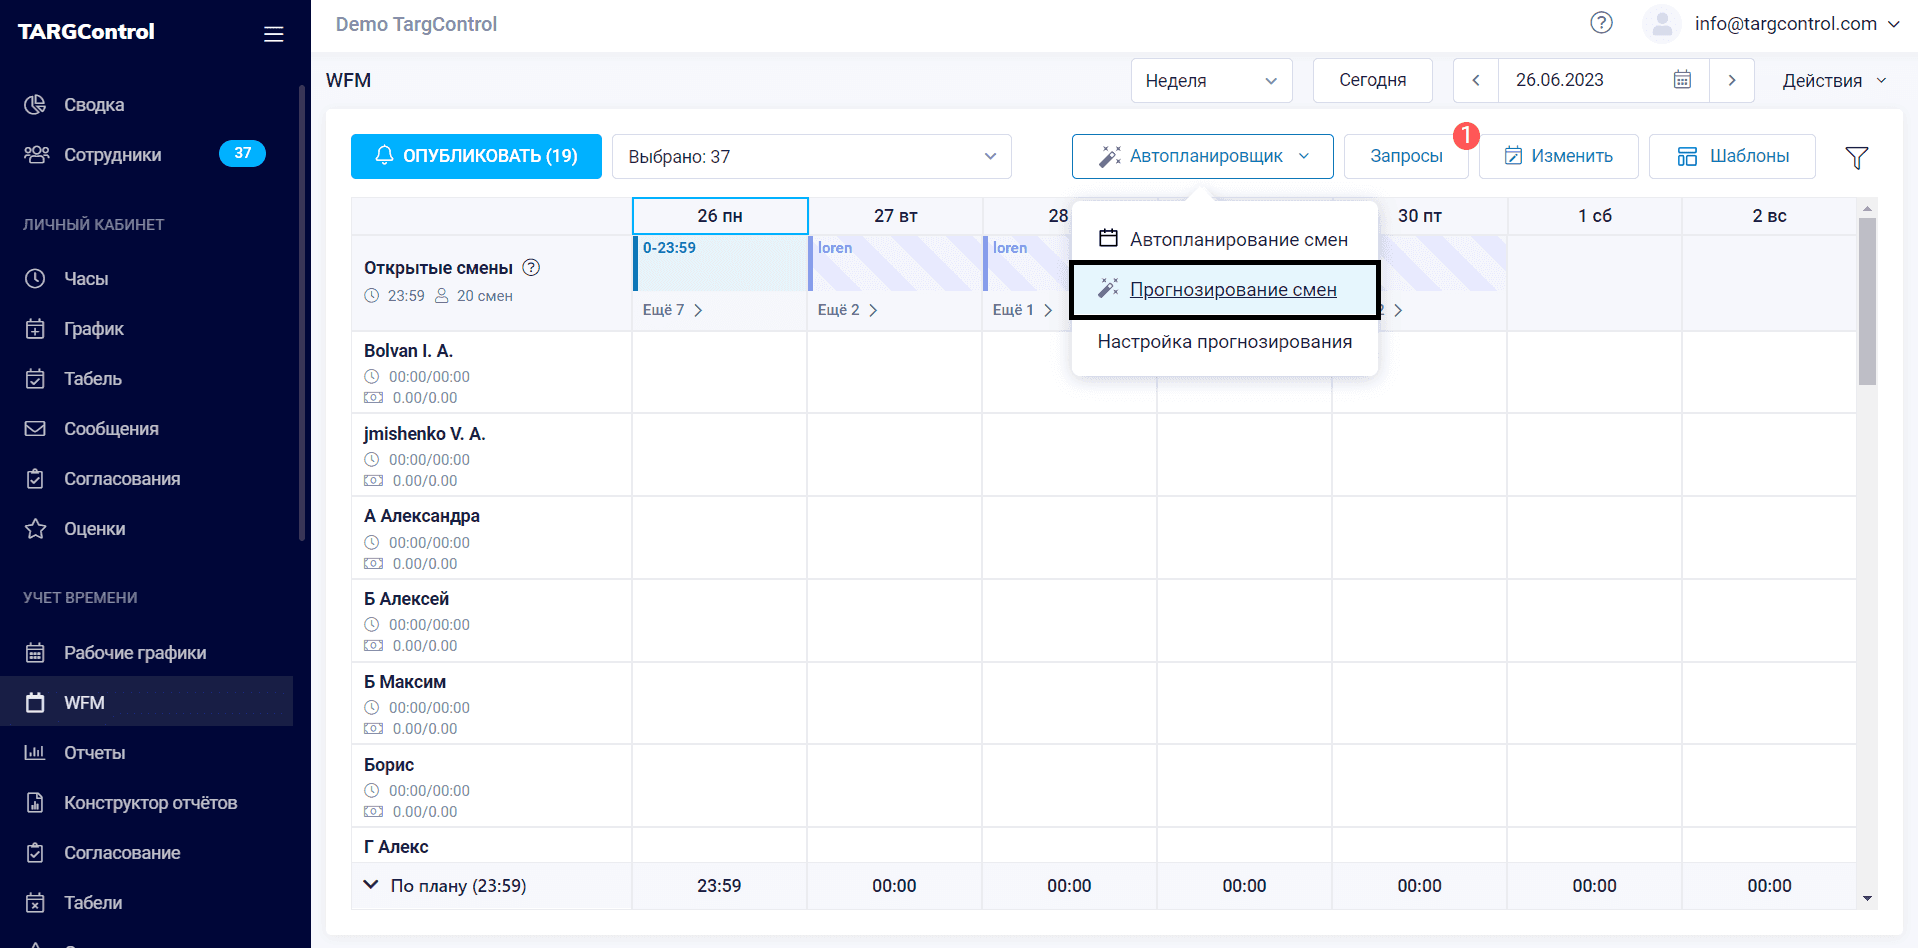Open the calendar date picker icon
Screen dimensions: 1918x952
[x=1682, y=80]
